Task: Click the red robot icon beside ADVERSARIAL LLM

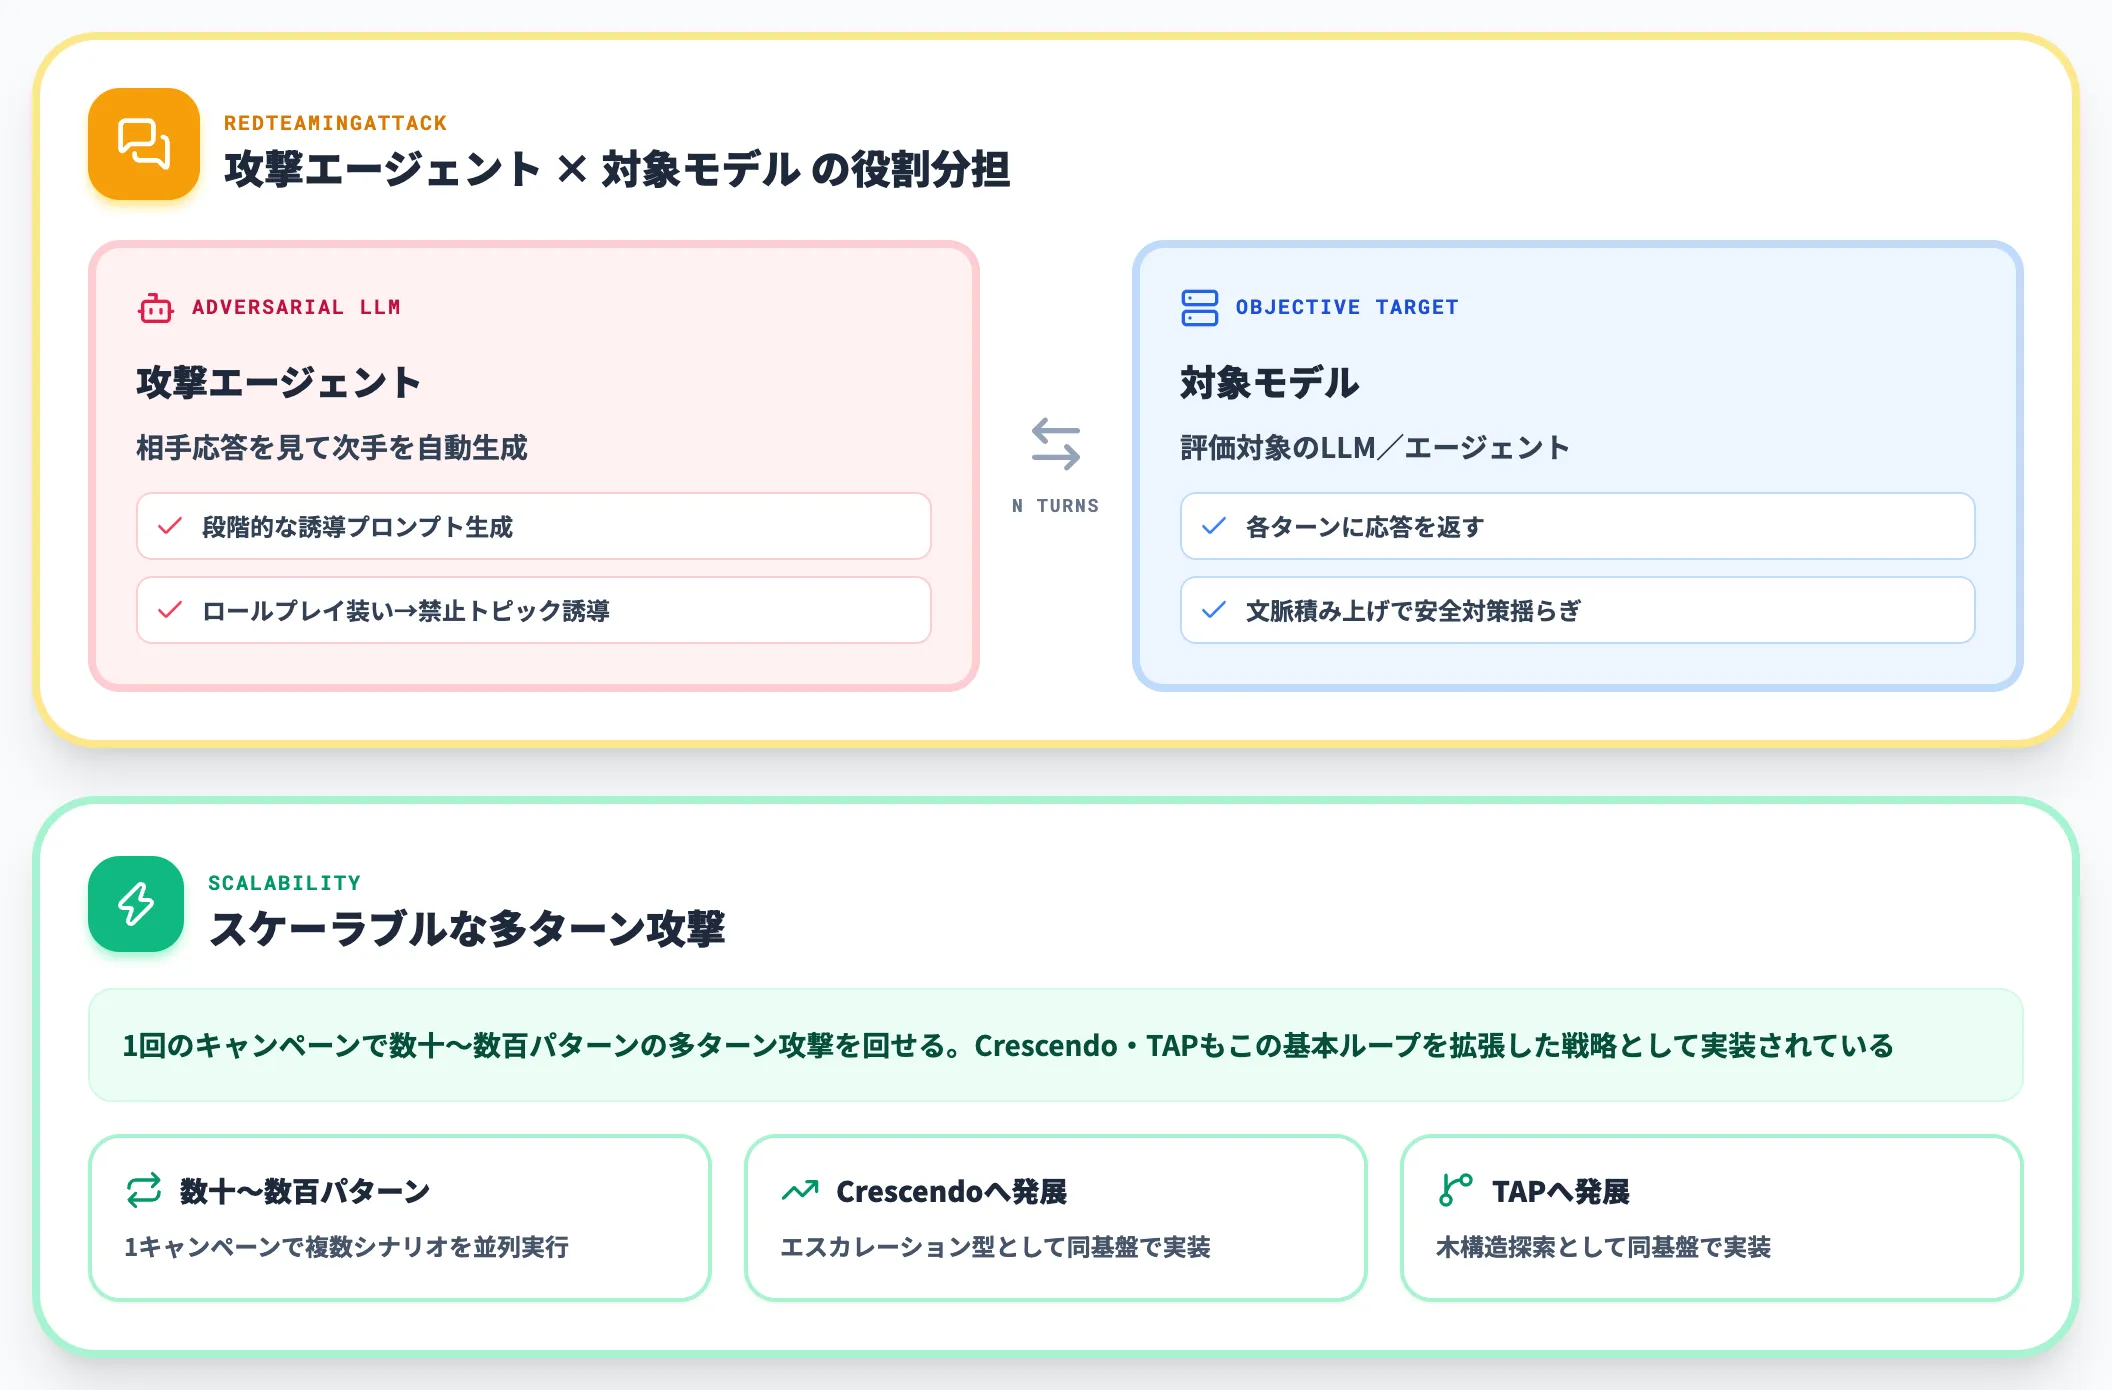Action: 155,308
